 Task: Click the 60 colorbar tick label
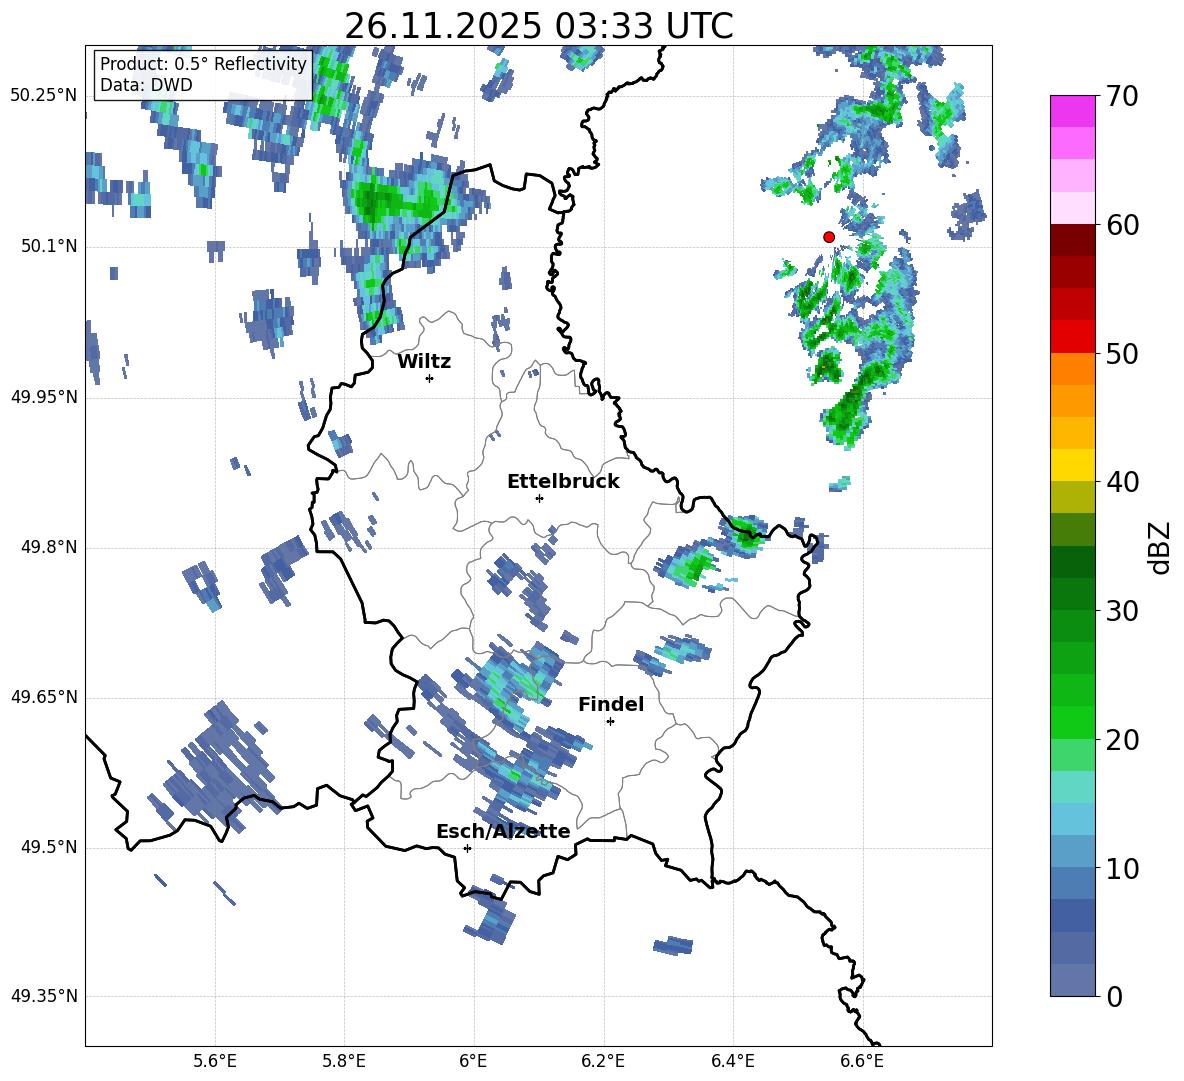pos(1122,225)
